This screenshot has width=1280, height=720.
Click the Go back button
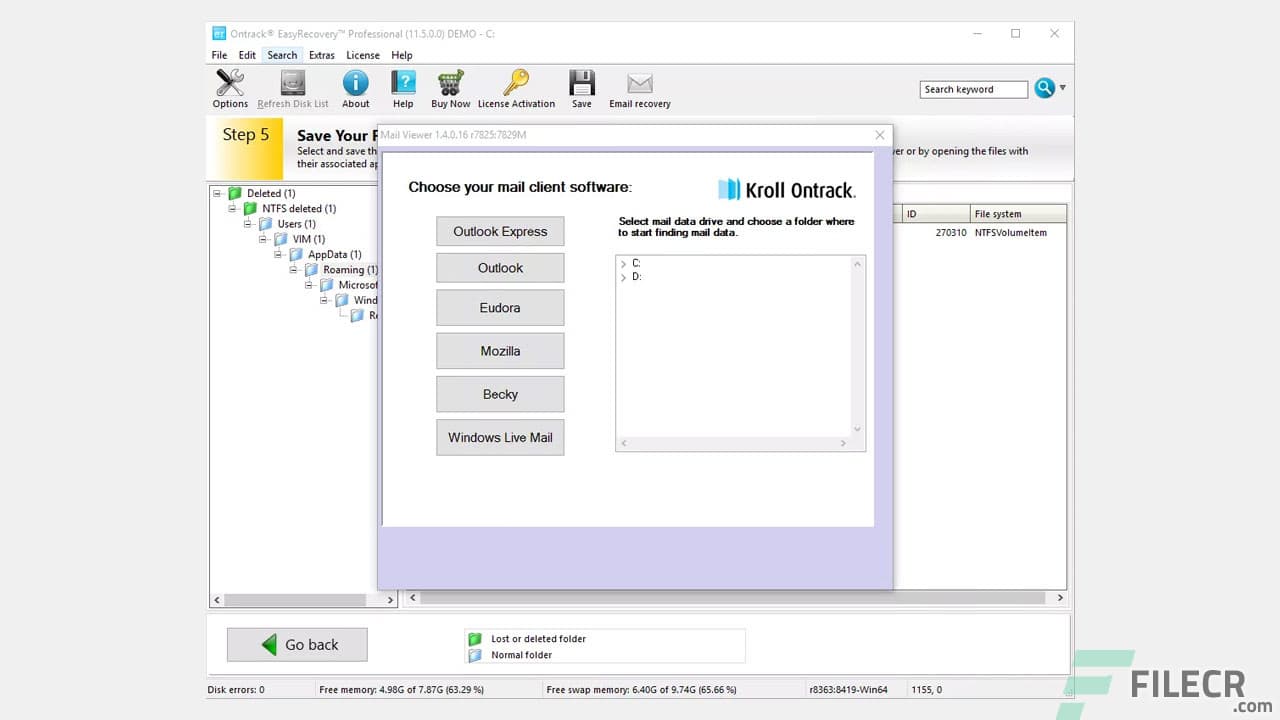pos(296,644)
